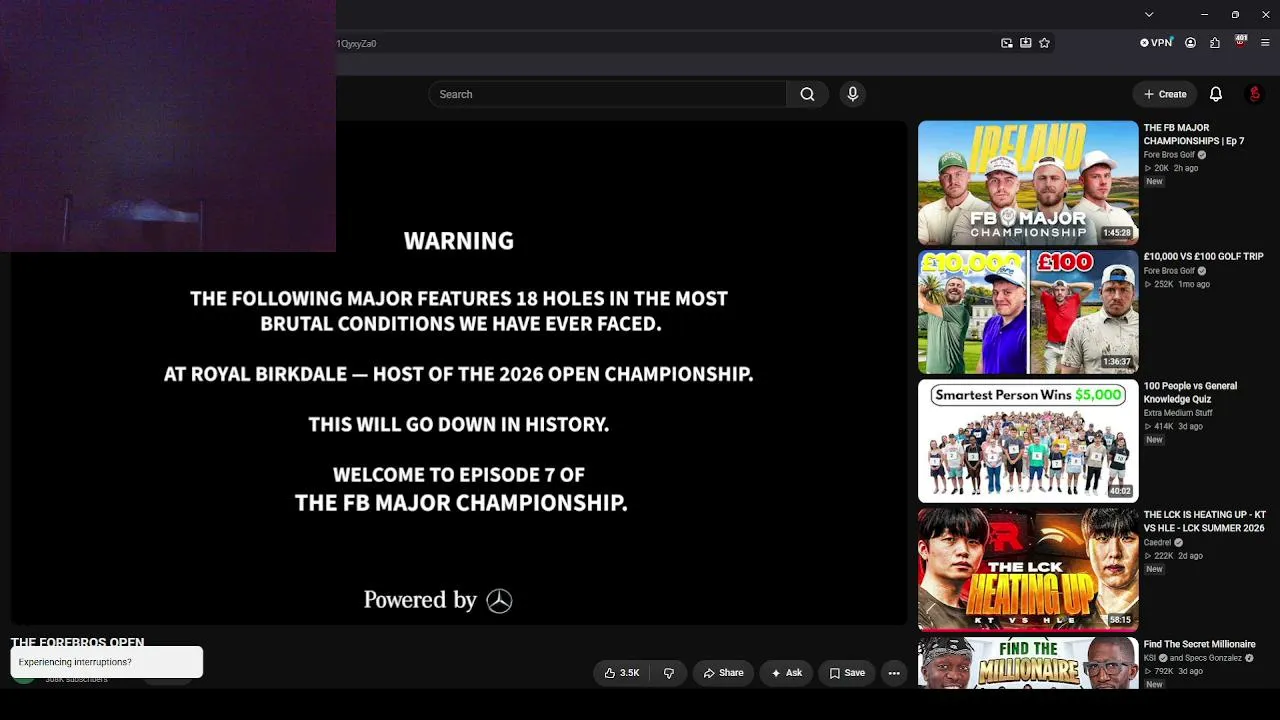Open the YouTube account avatar menu
1280x720 pixels.
click(x=1255, y=94)
